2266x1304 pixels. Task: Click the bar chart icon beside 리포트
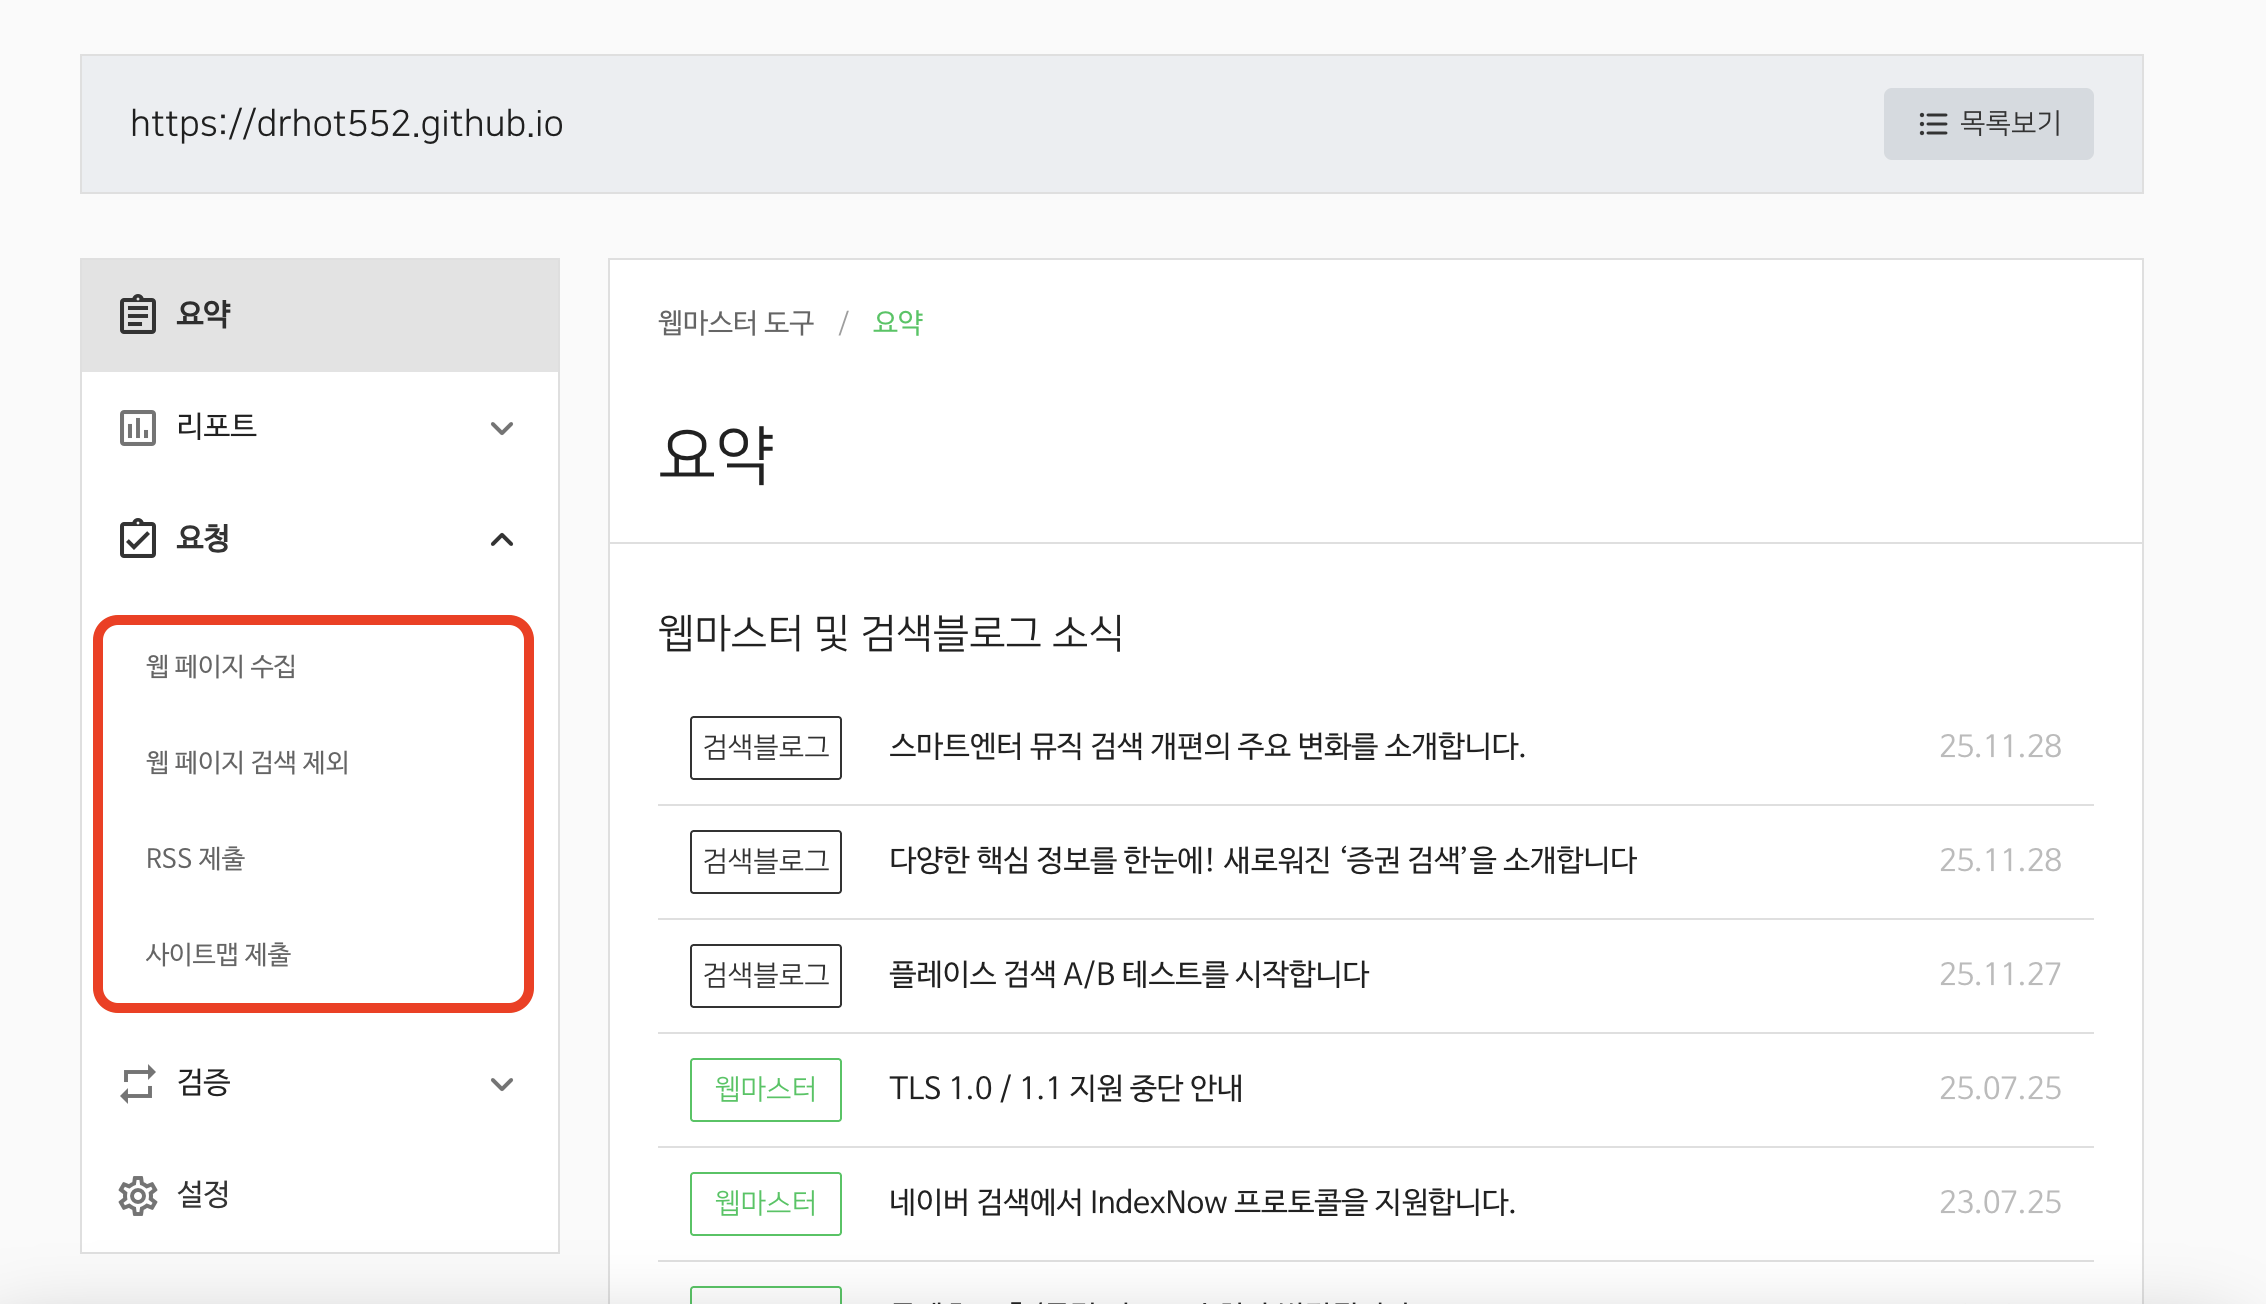coord(137,427)
